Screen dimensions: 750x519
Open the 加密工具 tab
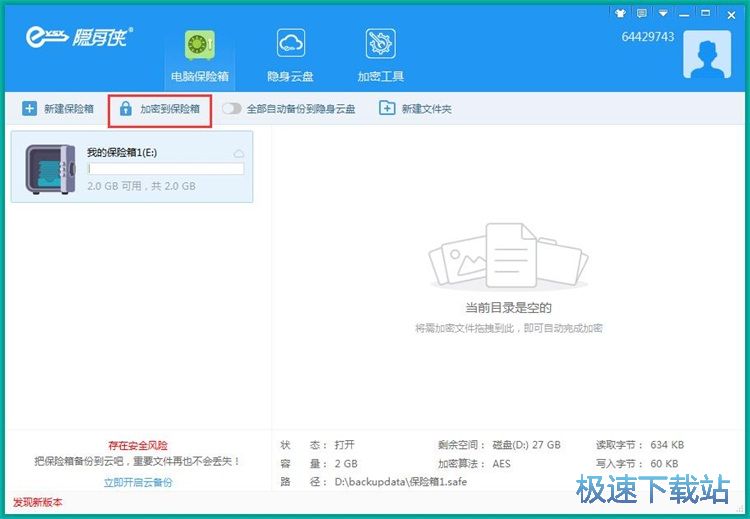[x=381, y=56]
